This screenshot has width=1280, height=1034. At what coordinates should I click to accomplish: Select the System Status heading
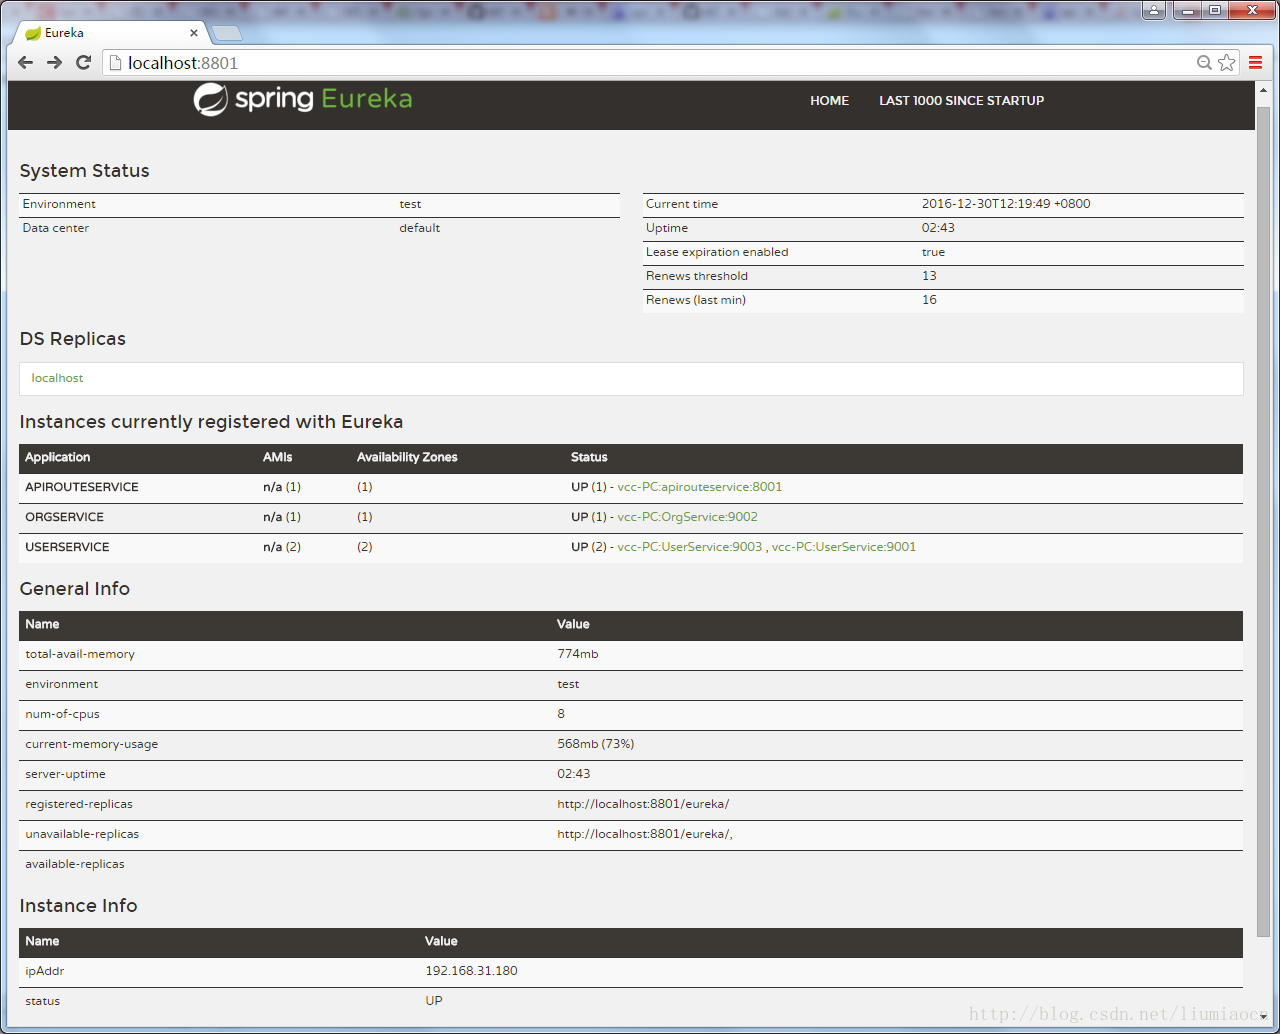[x=84, y=171]
